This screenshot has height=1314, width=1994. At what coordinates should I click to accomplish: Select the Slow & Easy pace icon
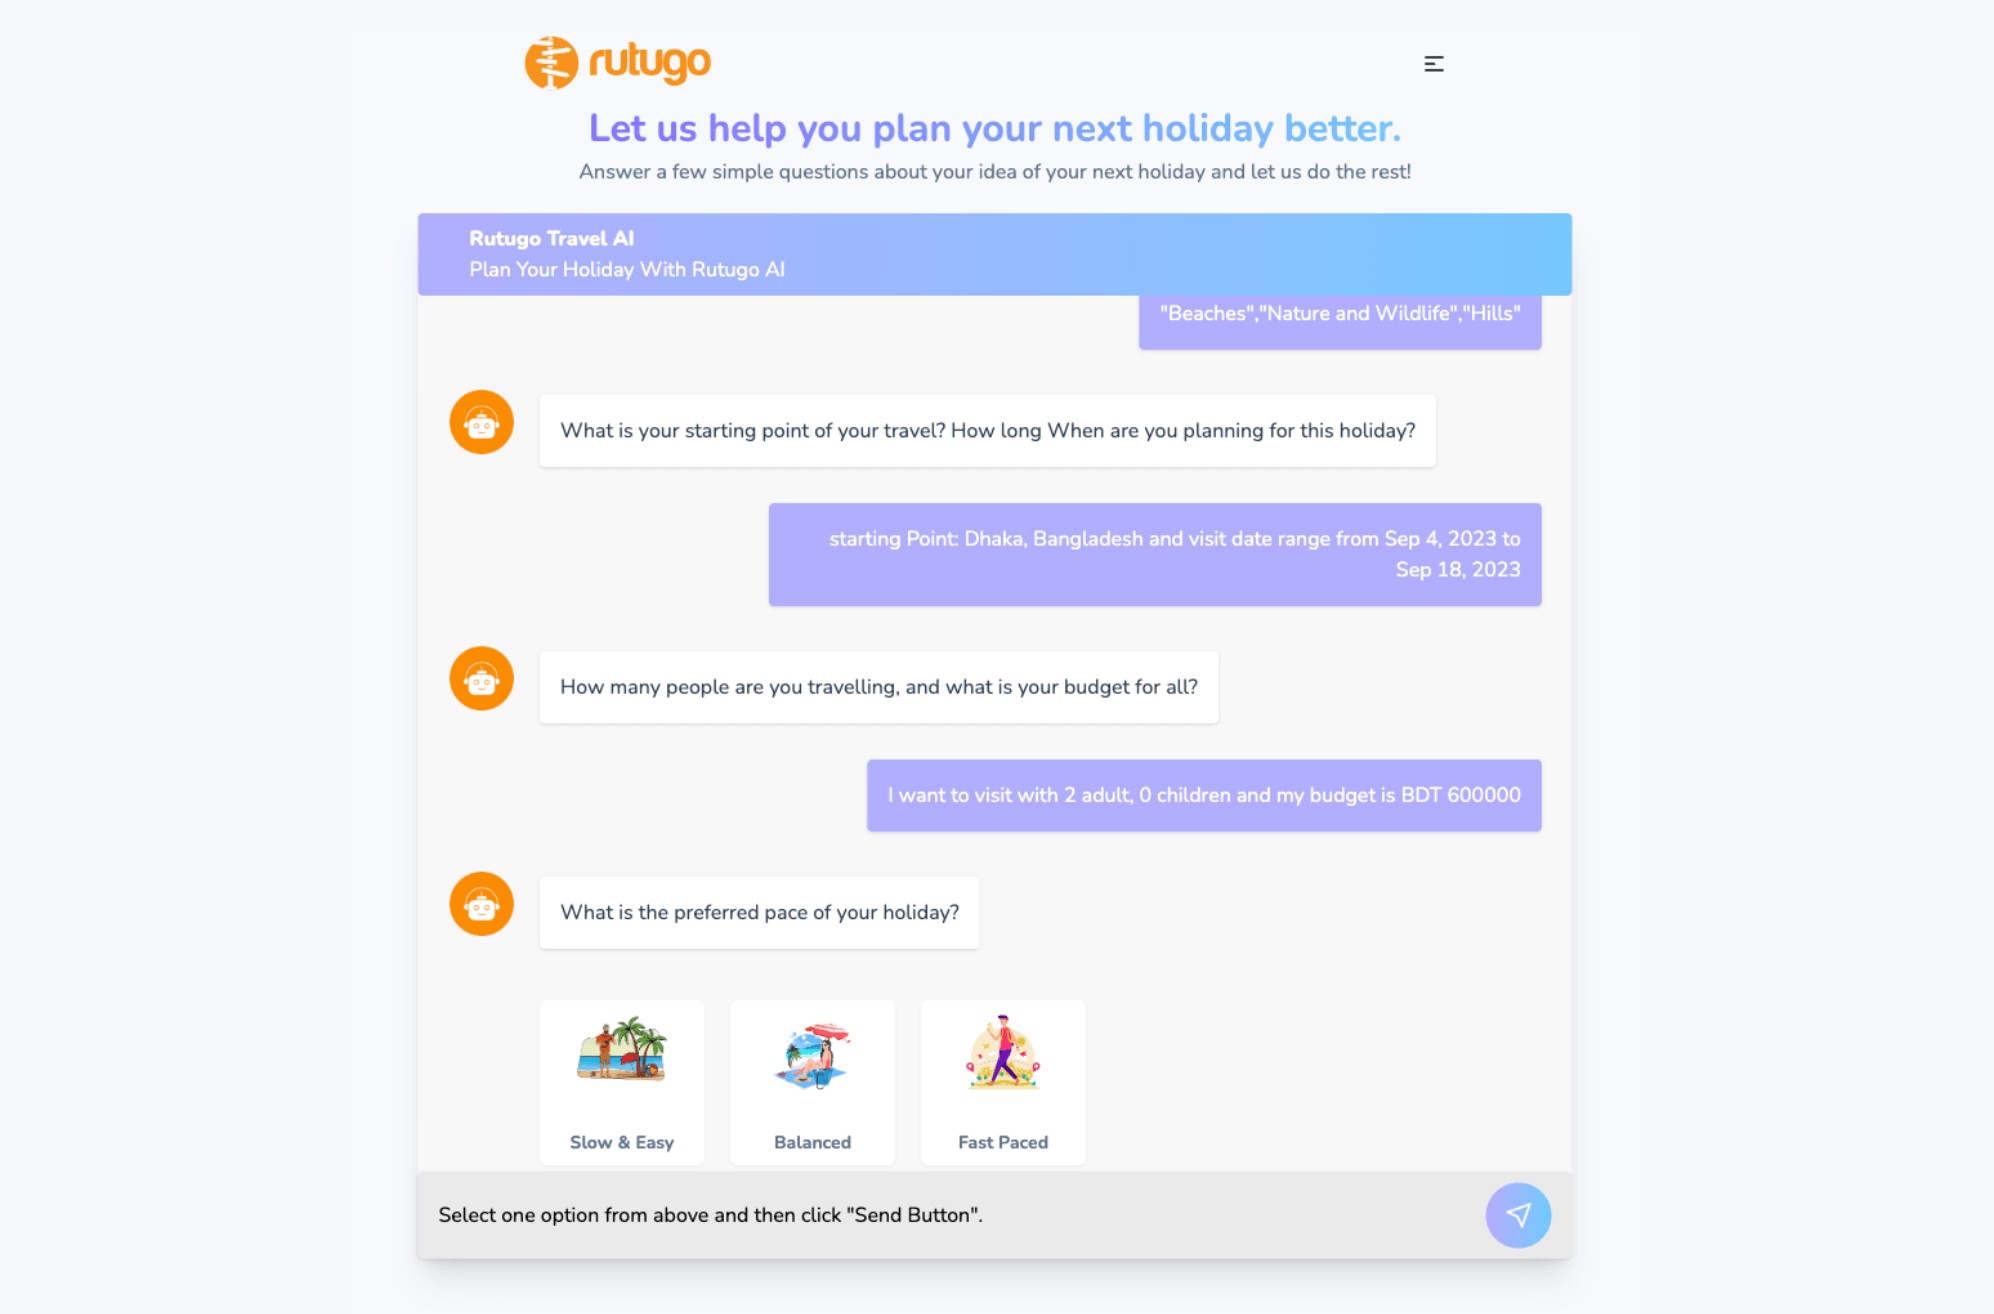pos(620,1056)
